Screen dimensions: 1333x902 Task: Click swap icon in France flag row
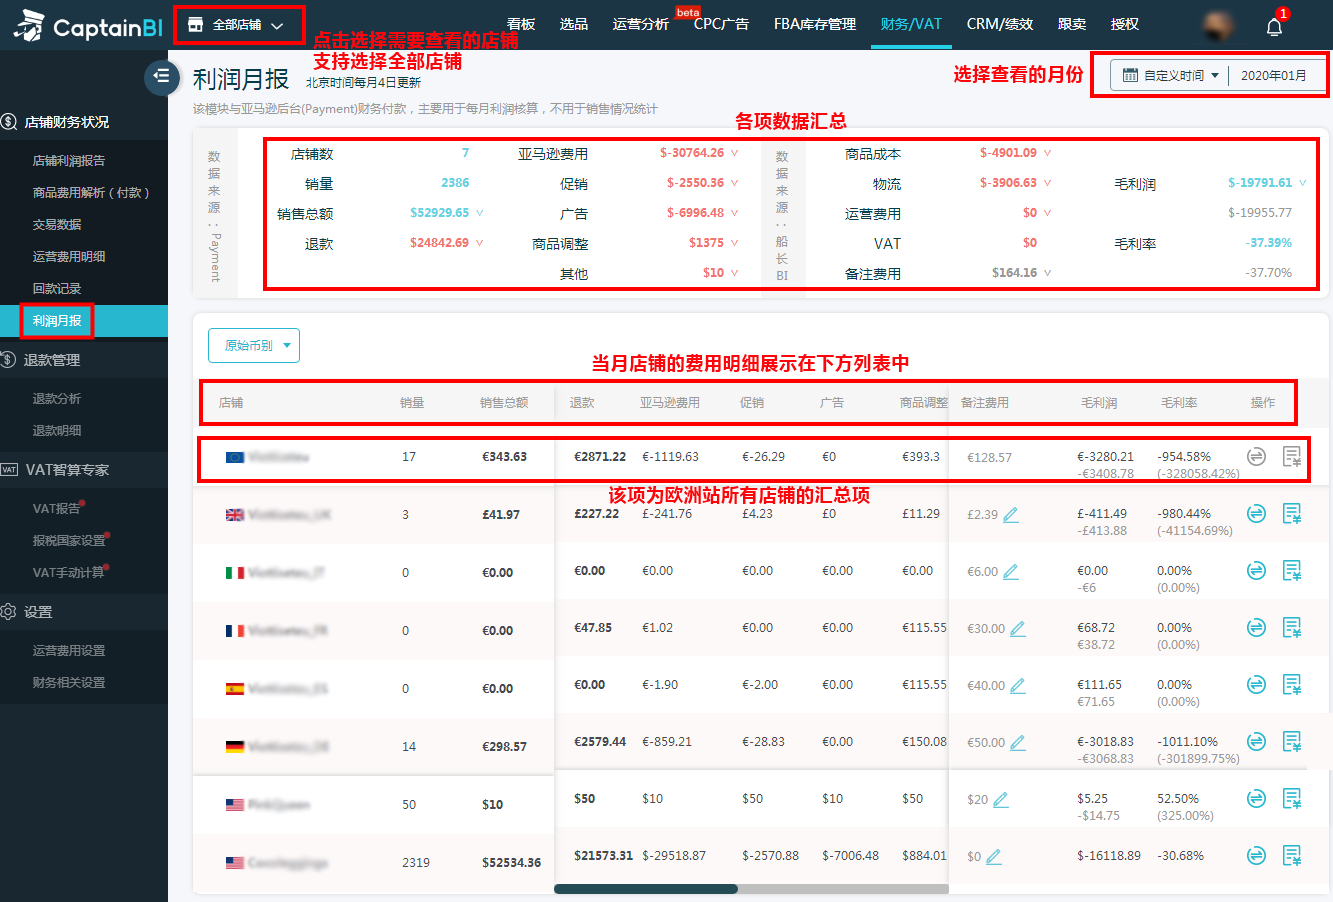1257,627
